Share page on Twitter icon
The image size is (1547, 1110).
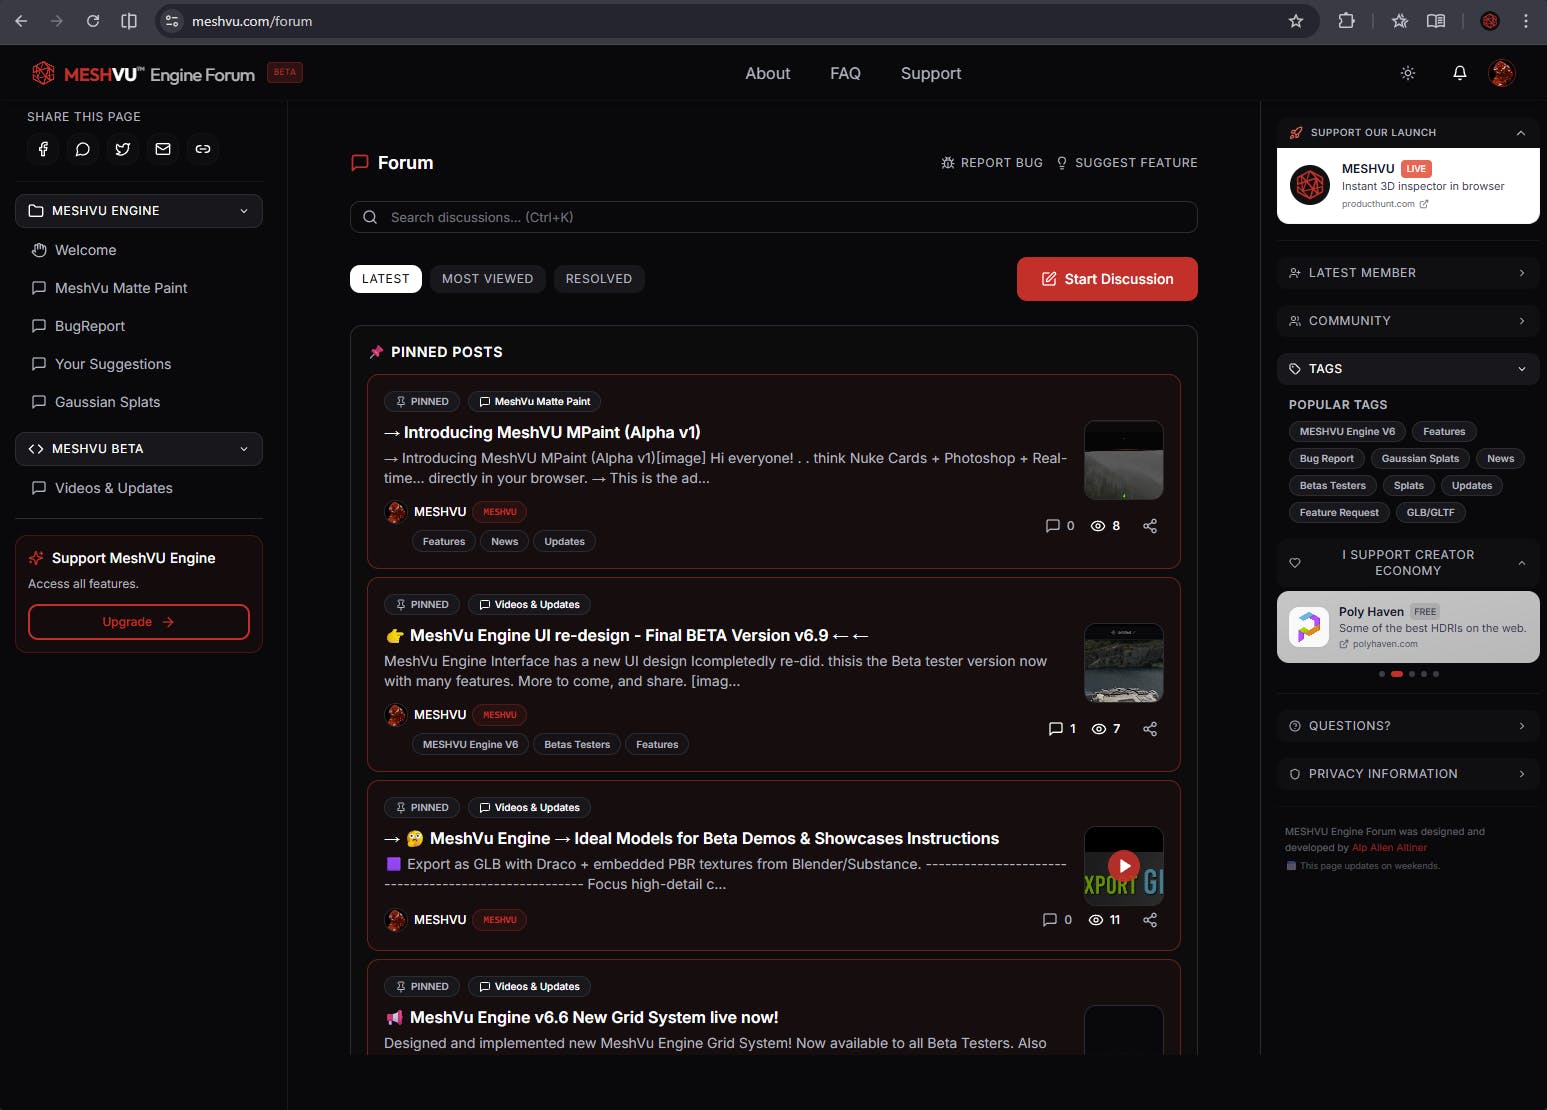tap(123, 149)
